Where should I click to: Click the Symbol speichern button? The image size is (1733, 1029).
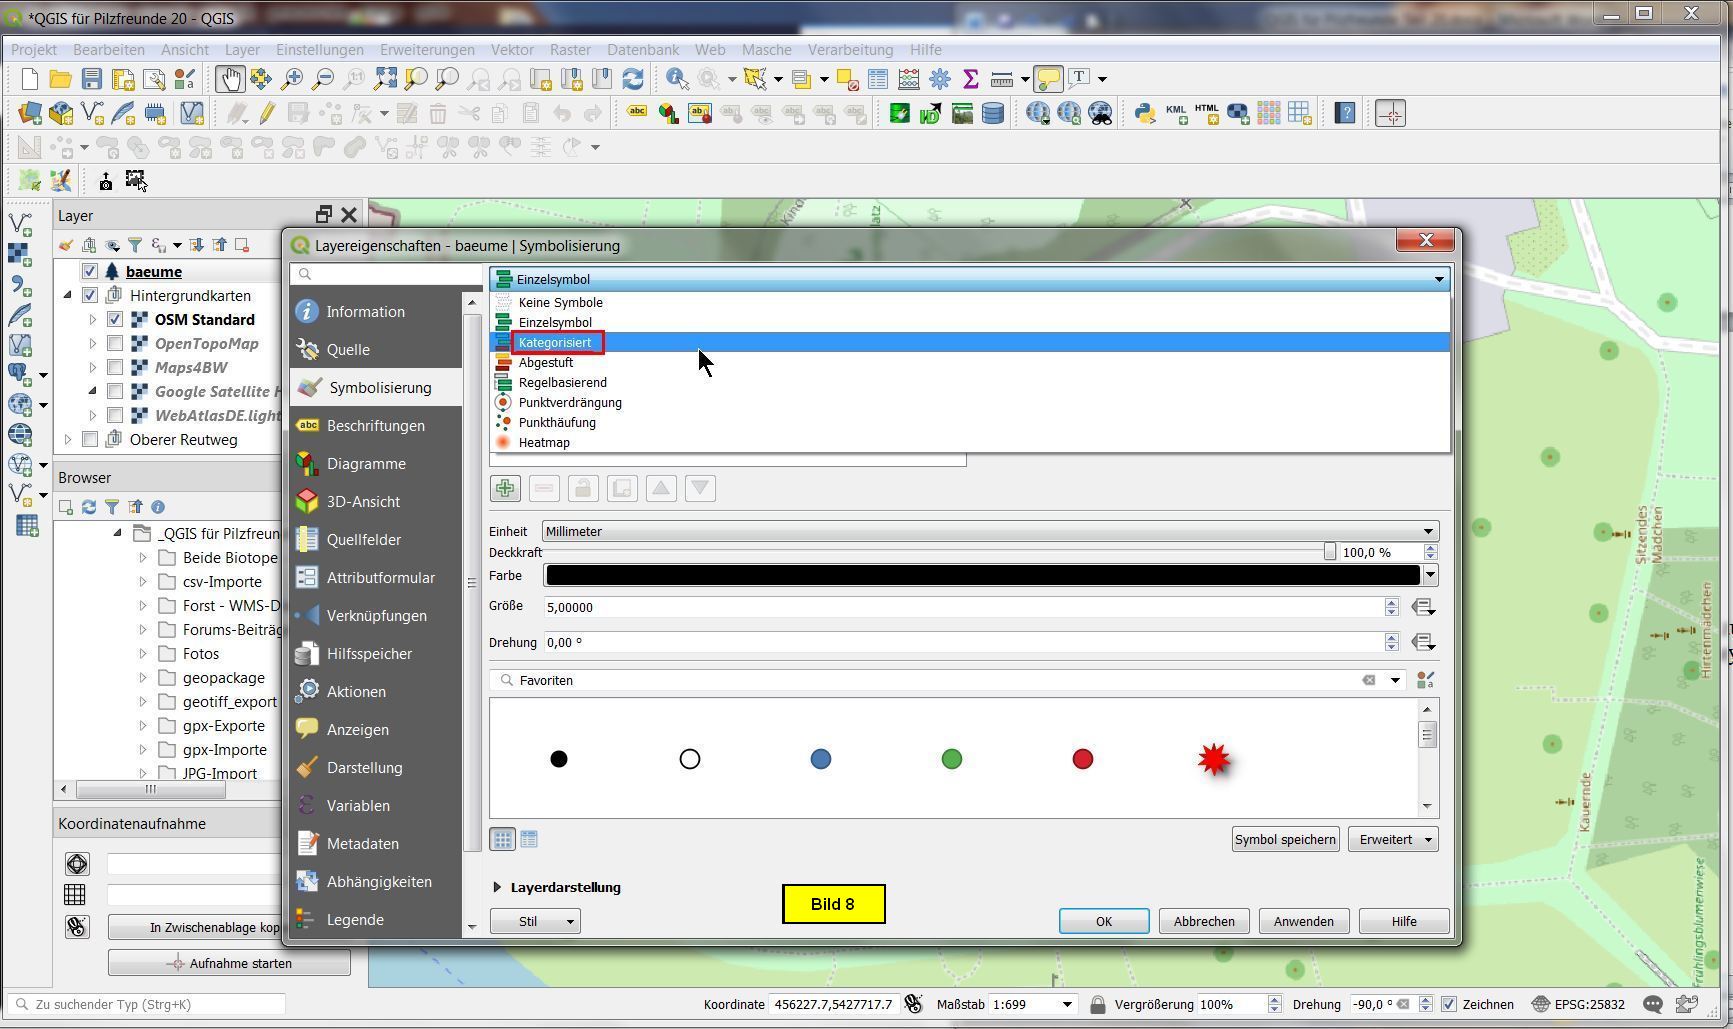1285,840
